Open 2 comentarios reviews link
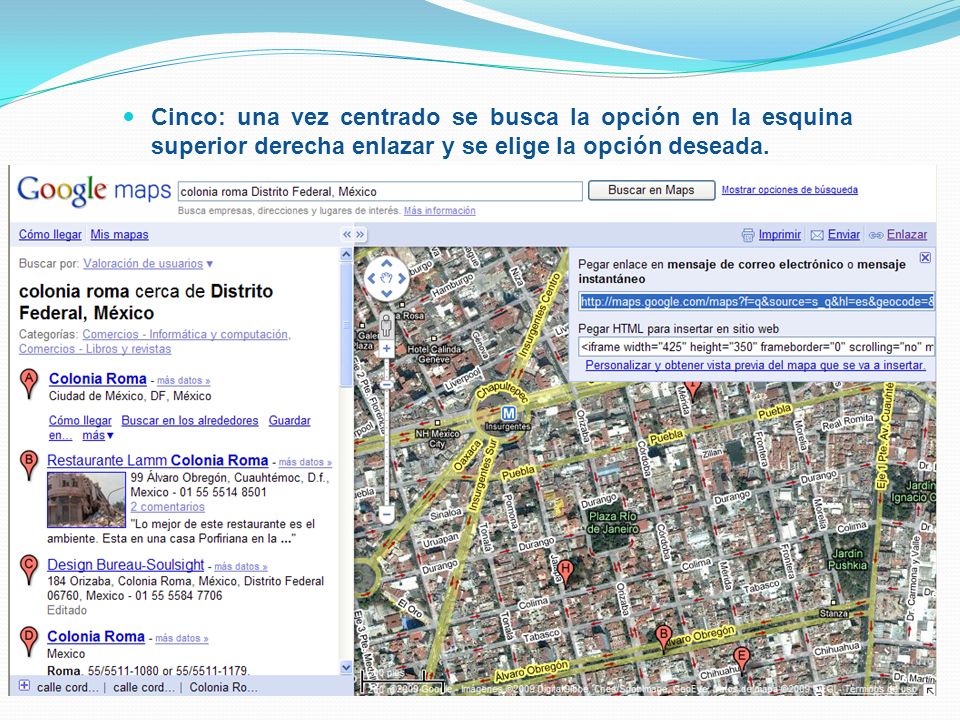 pos(167,507)
